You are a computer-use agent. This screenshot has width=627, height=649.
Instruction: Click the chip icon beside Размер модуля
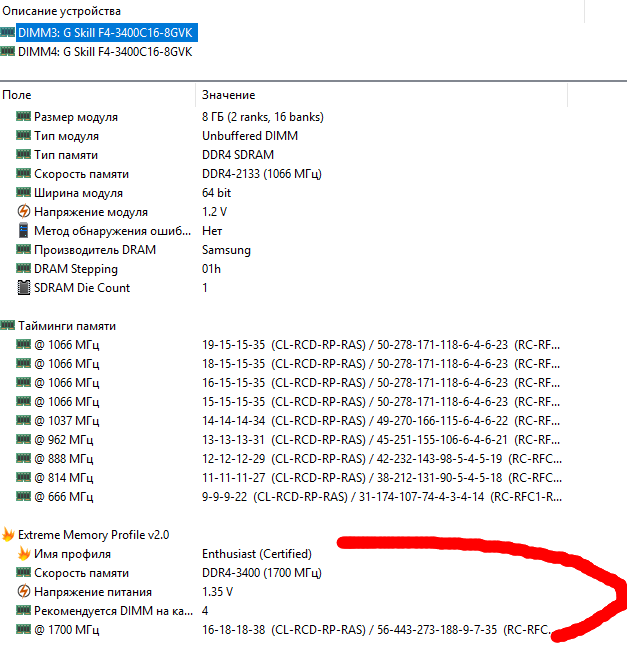click(x=23, y=117)
